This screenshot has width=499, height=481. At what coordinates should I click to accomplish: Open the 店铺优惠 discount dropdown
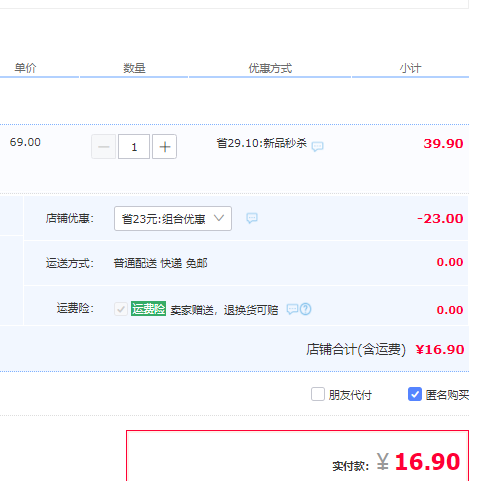click(173, 219)
